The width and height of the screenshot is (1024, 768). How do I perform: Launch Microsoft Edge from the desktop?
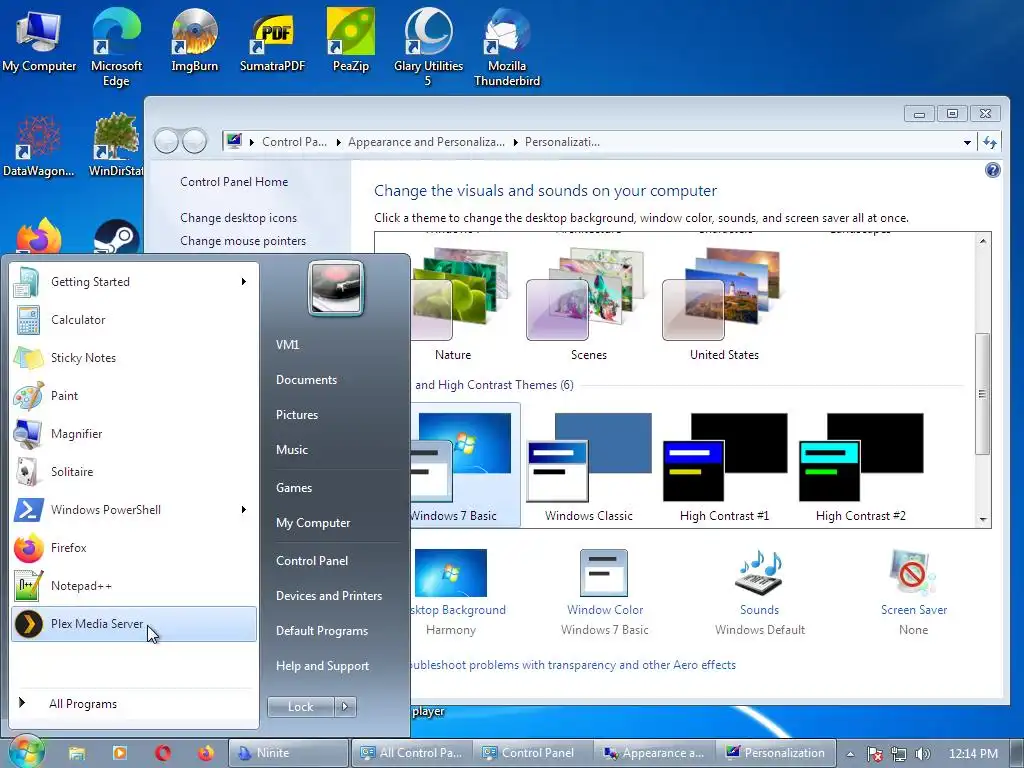(x=116, y=46)
